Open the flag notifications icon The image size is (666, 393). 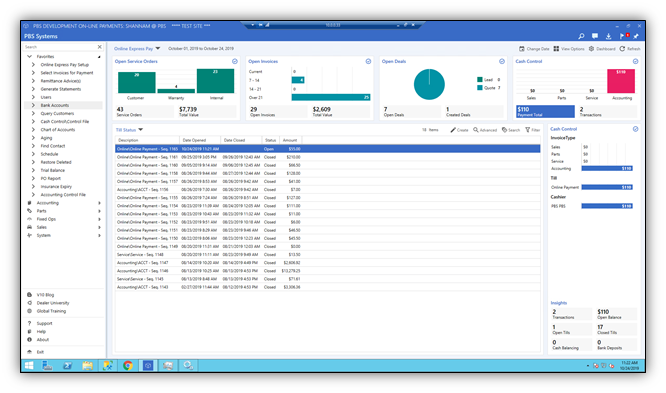tap(622, 36)
